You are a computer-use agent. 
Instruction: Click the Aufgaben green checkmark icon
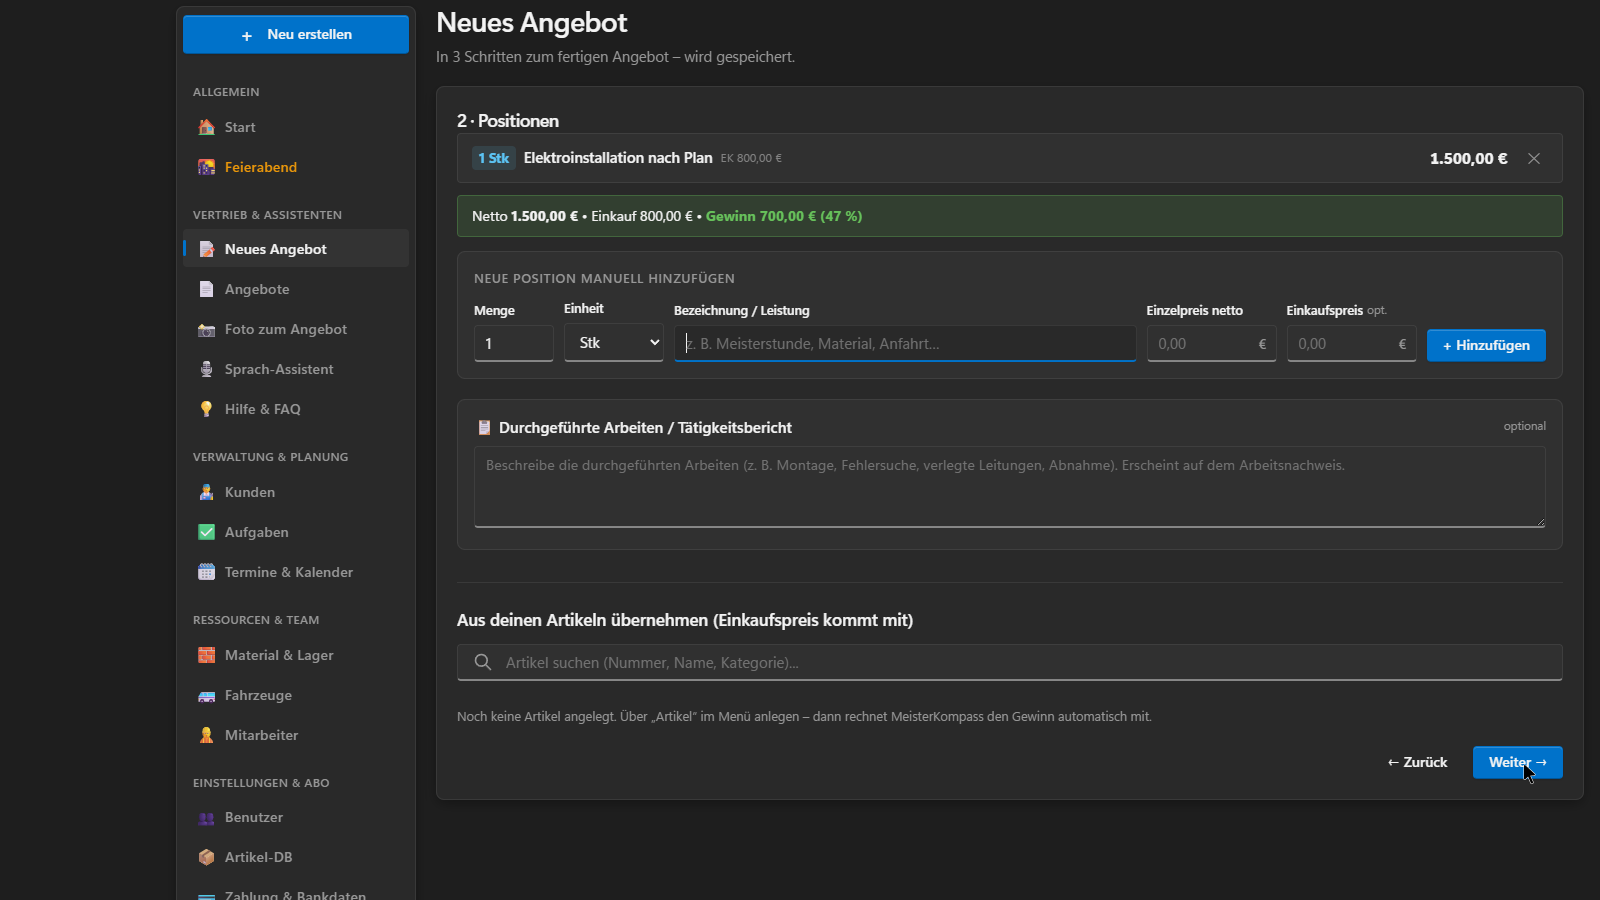(x=206, y=532)
